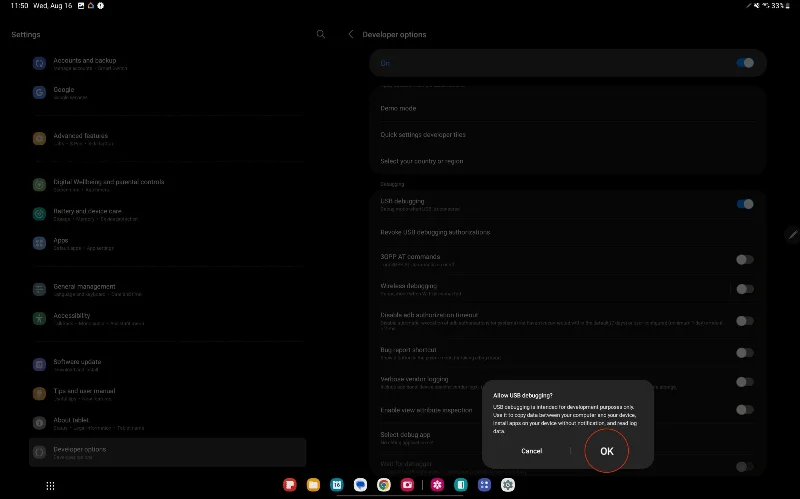The image size is (800, 499).
Task: Open Tips and user manual
Action: (x=167, y=394)
